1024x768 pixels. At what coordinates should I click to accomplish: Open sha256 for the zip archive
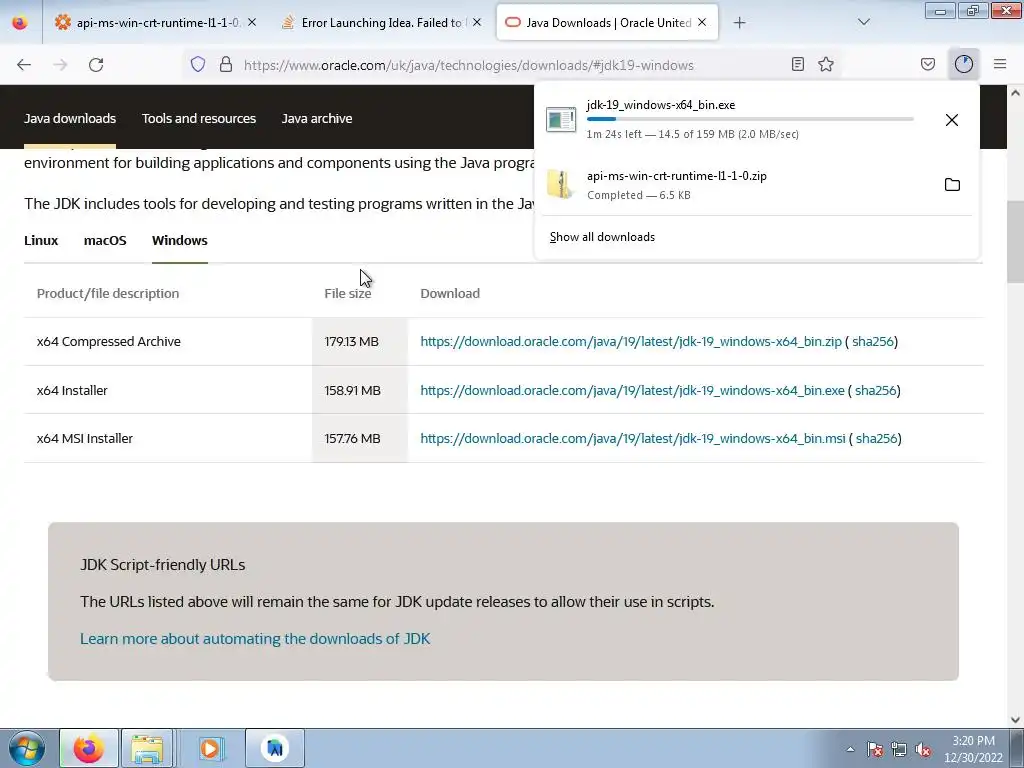872,342
